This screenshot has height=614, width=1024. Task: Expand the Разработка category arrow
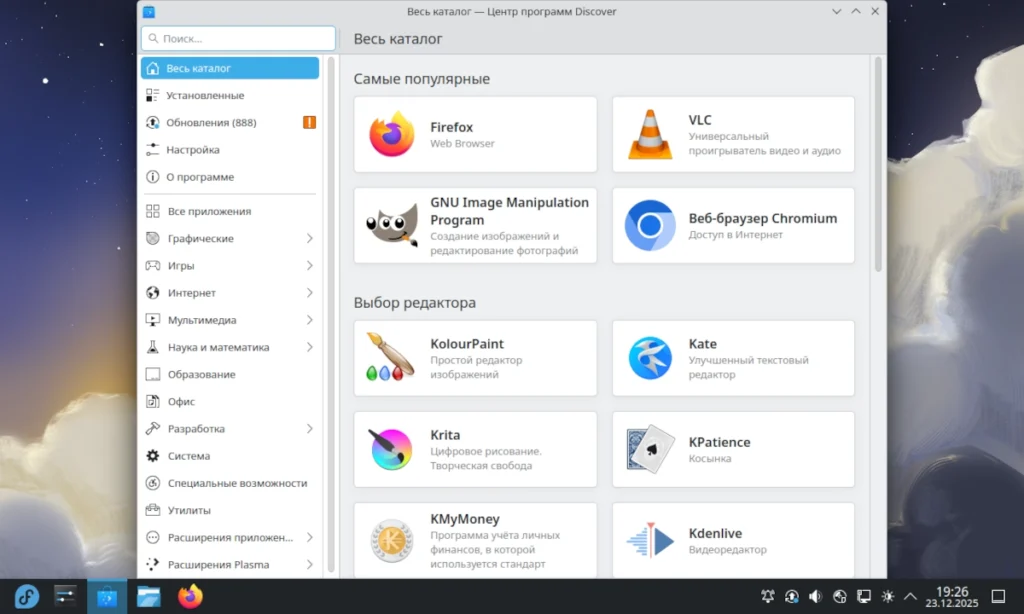pyautogui.click(x=310, y=429)
